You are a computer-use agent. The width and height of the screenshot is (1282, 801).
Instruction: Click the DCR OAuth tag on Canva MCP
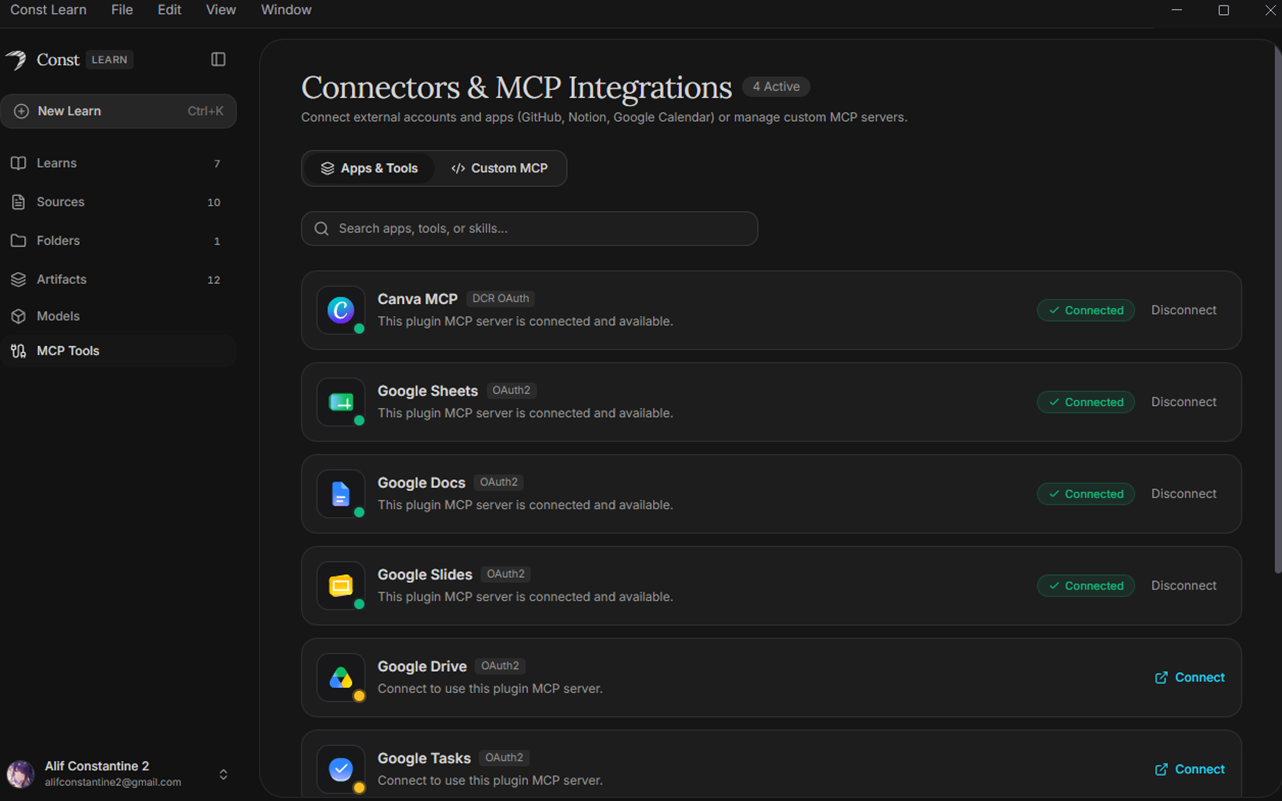tap(501, 298)
